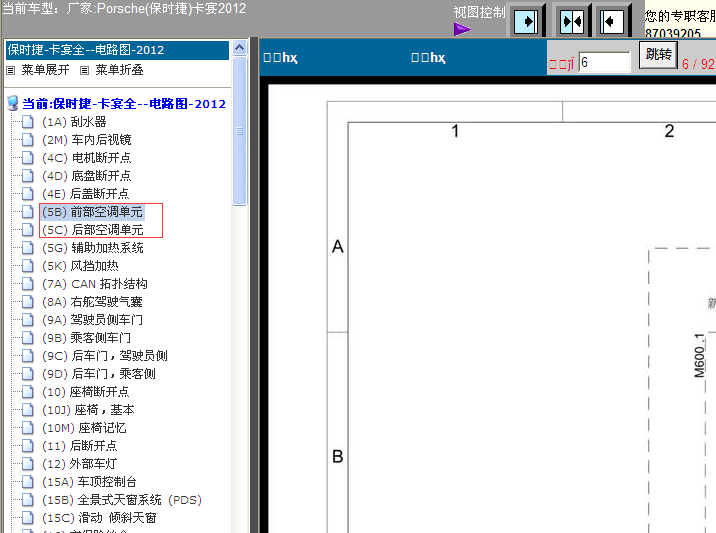
Task: Click the view control right-arrow button
Action: click(x=526, y=21)
